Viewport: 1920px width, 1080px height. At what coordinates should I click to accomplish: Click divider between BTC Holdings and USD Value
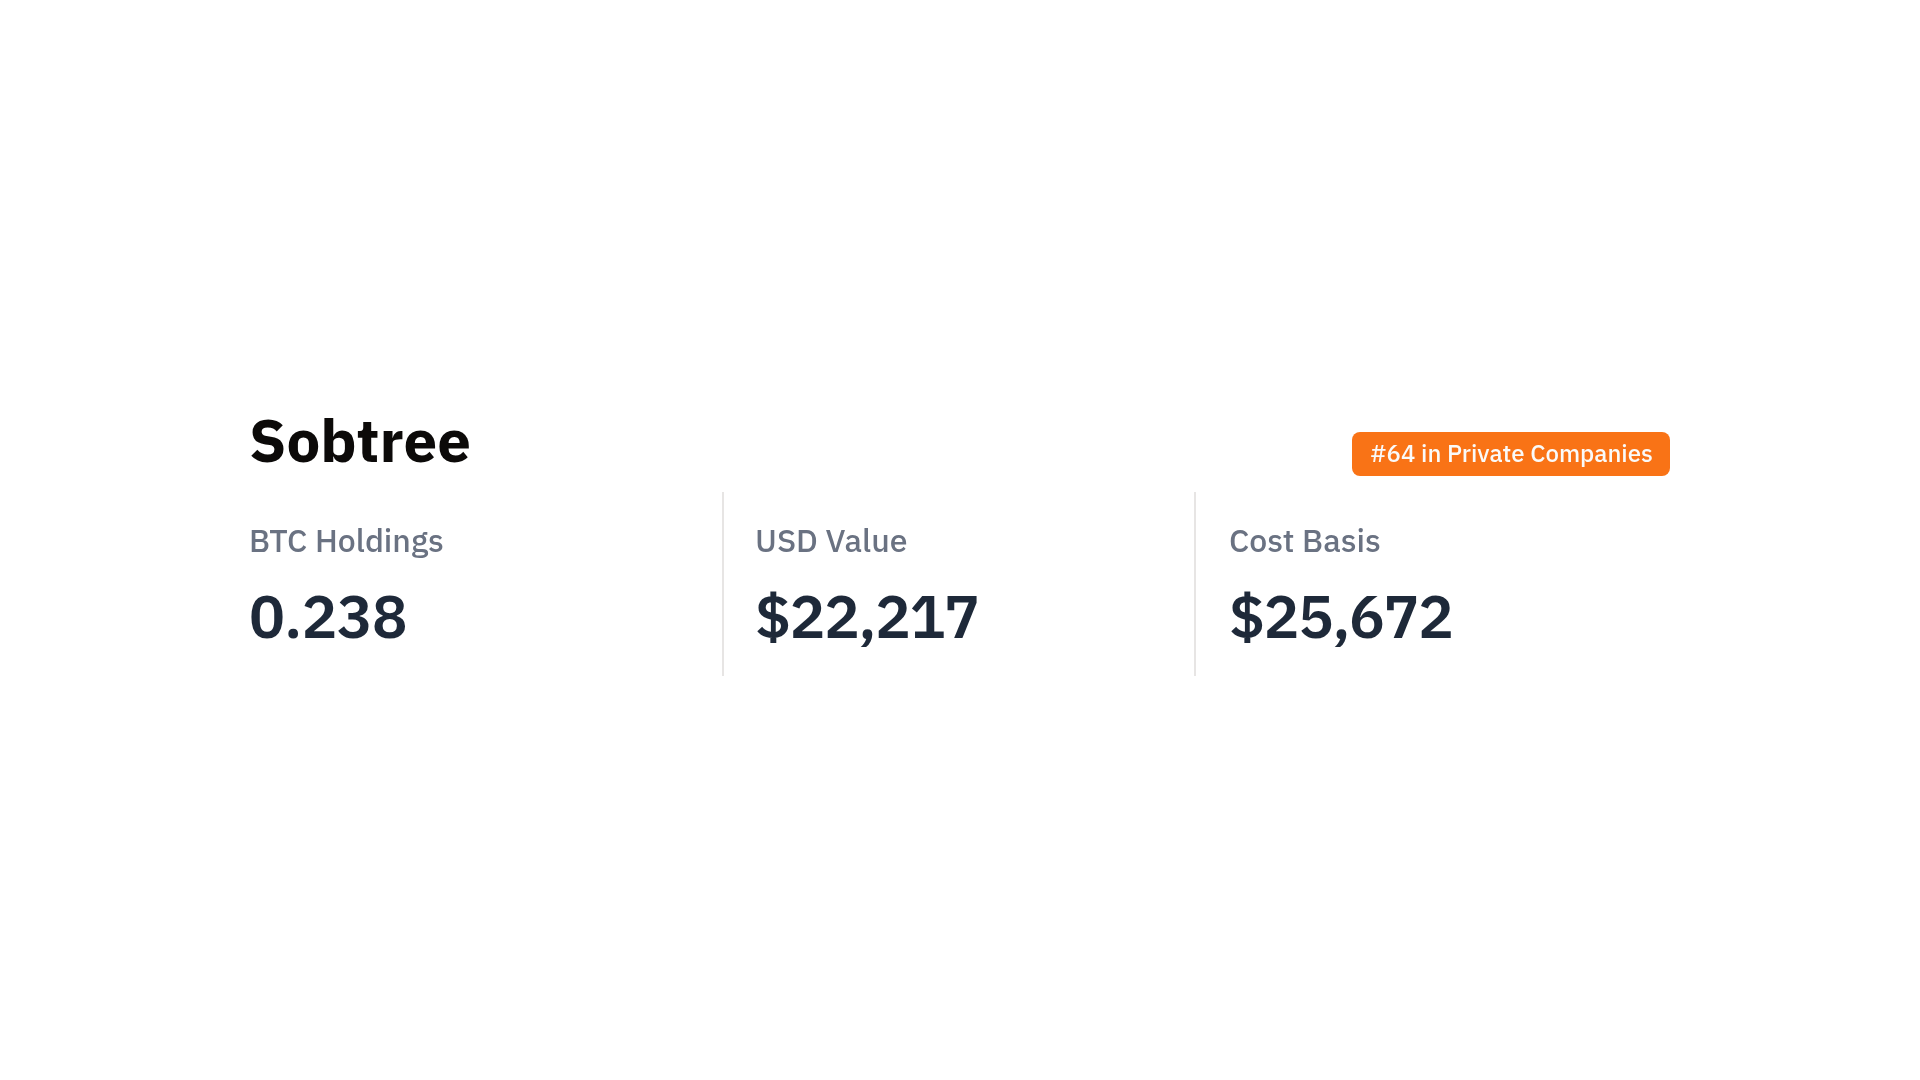(x=723, y=584)
